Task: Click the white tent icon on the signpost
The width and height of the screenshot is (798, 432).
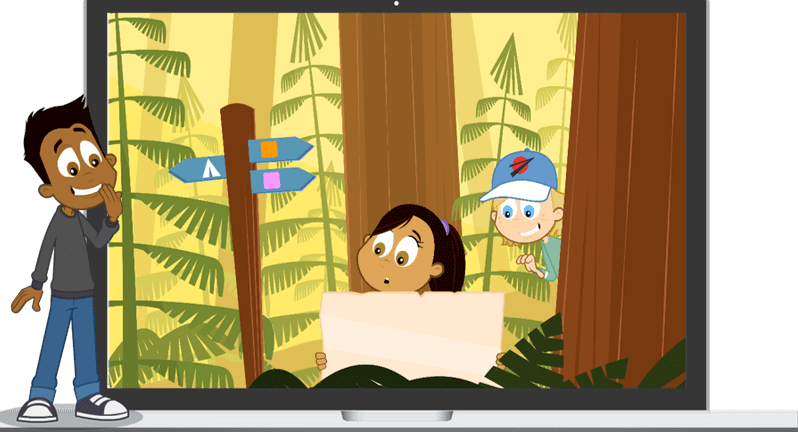Action: pyautogui.click(x=210, y=169)
